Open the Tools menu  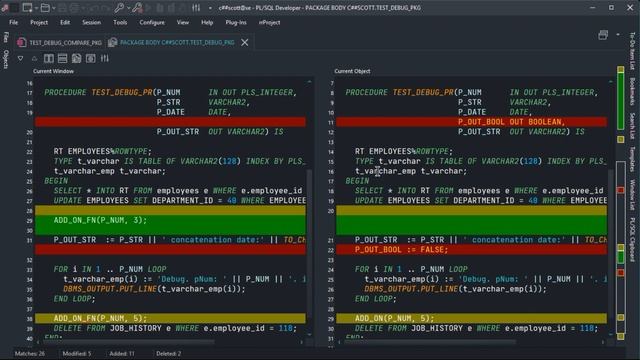(120, 22)
